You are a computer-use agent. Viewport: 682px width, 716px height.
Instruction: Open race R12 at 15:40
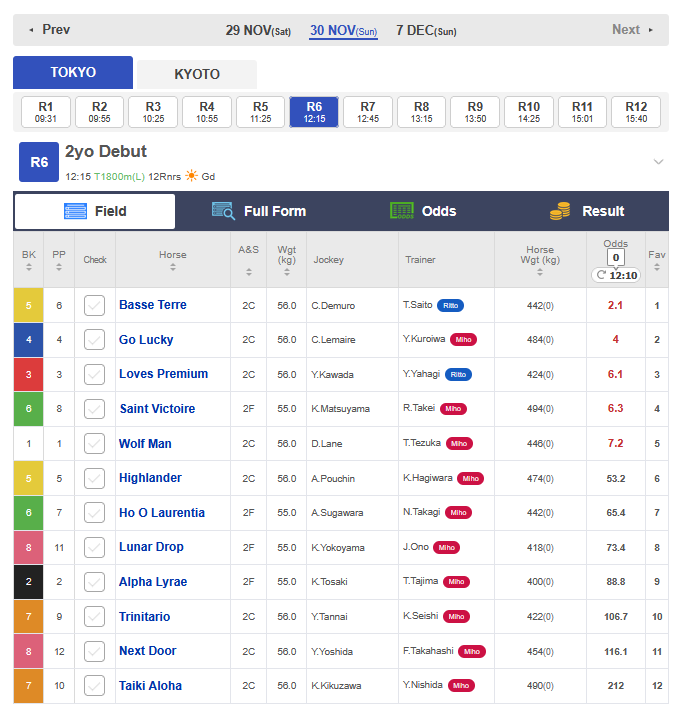(x=636, y=112)
